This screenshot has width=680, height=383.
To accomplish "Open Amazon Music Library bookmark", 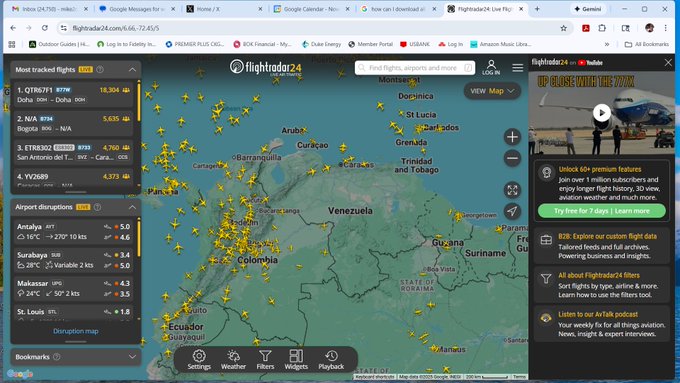I will [501, 44].
